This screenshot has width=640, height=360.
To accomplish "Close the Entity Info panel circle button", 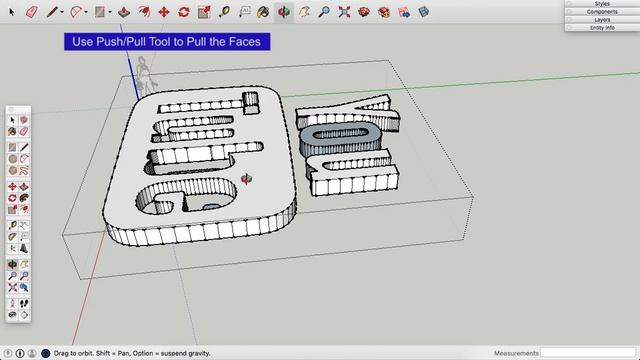I will click(x=569, y=28).
